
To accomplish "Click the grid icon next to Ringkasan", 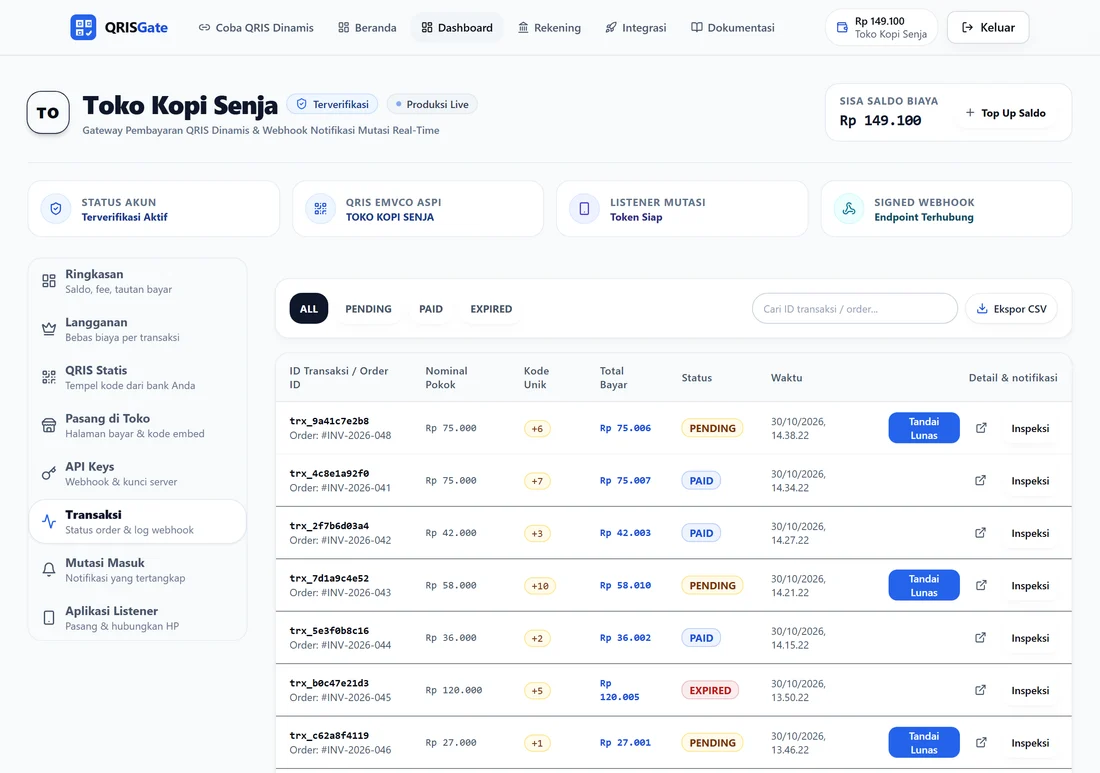I will pyautogui.click(x=48, y=281).
